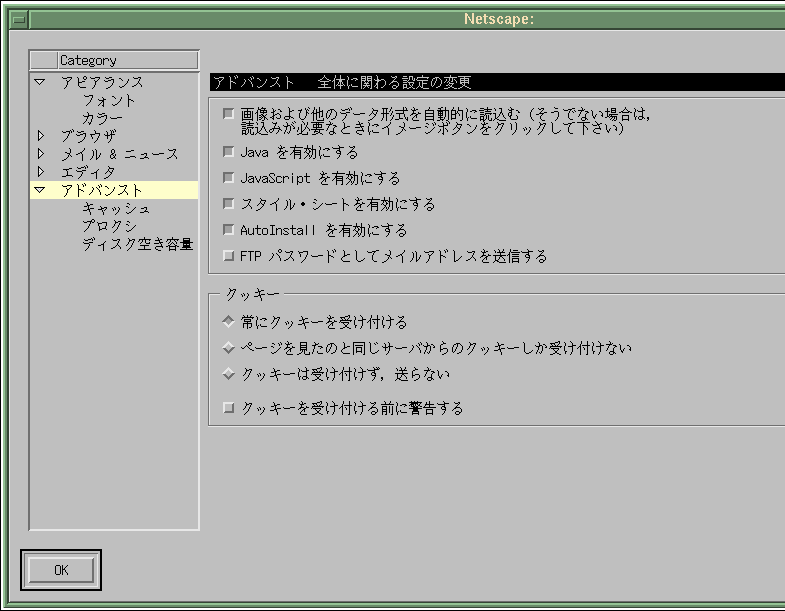Expand the ブラウザ category arrow
785x611 pixels.
click(41, 136)
